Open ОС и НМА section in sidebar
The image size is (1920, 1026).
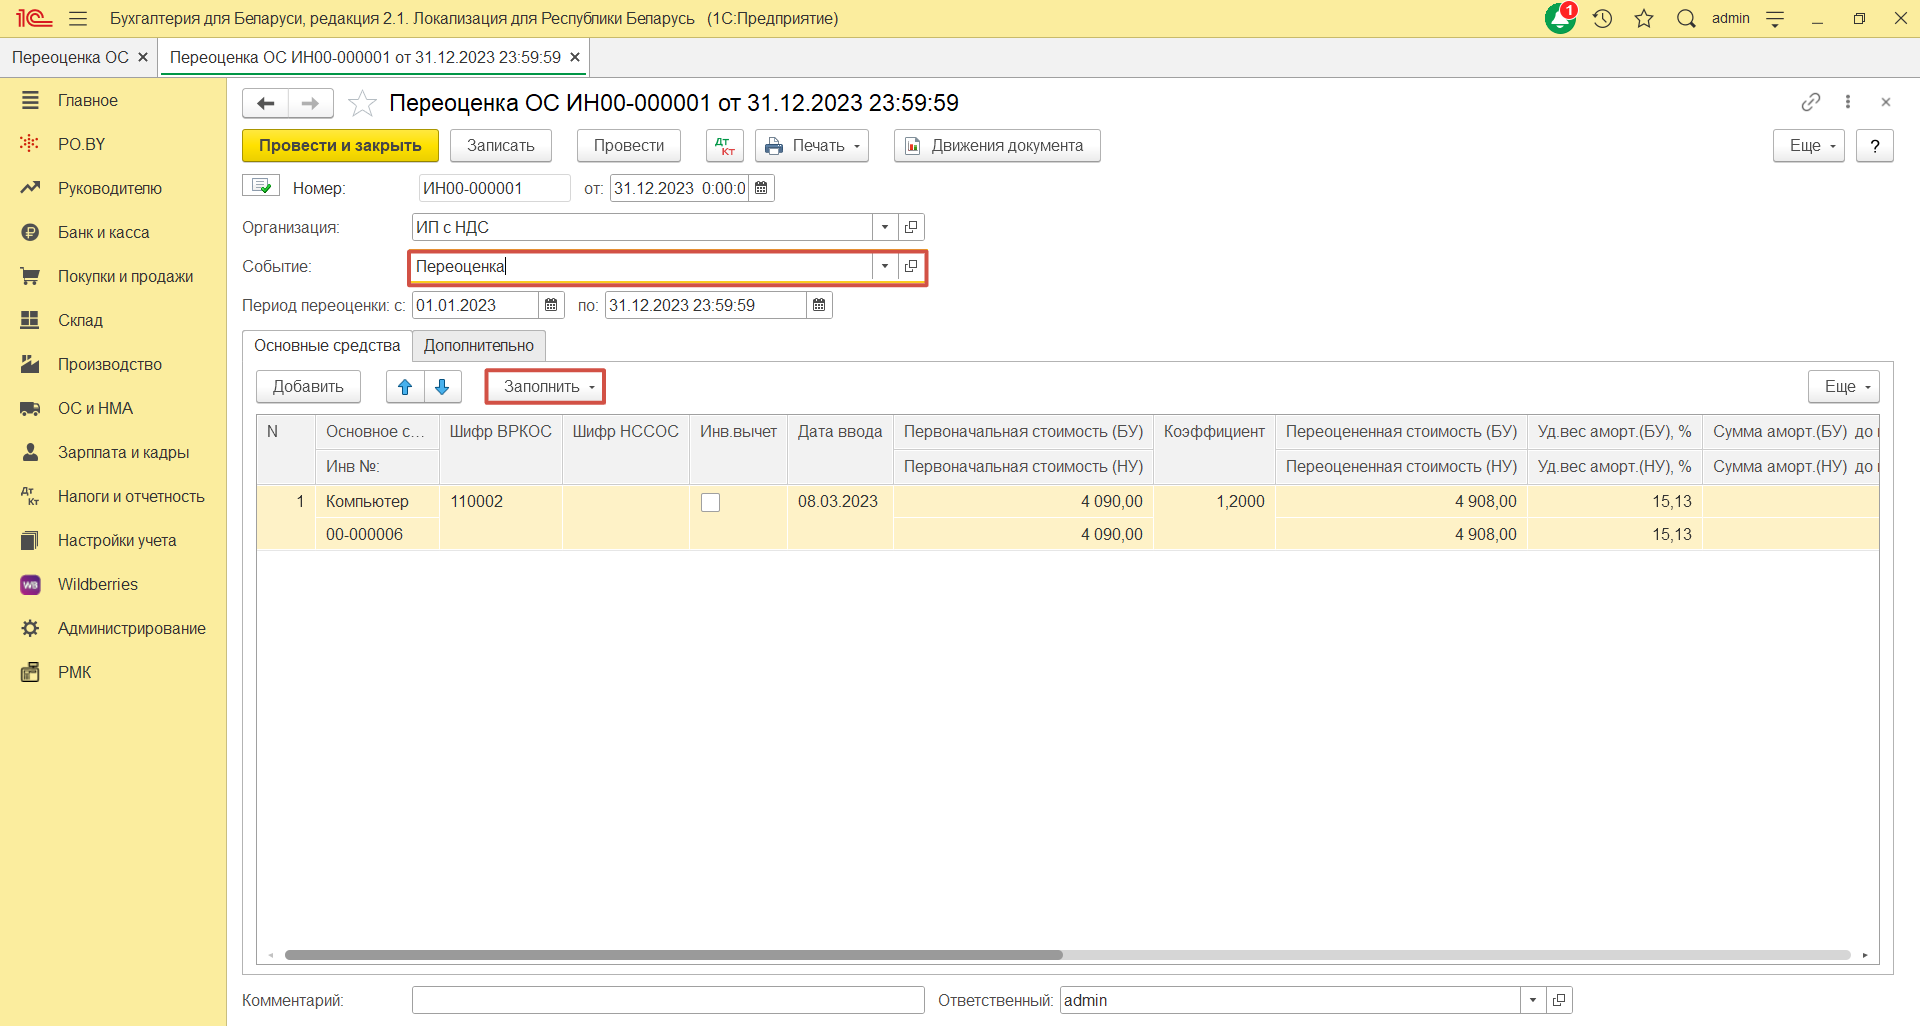click(x=95, y=408)
